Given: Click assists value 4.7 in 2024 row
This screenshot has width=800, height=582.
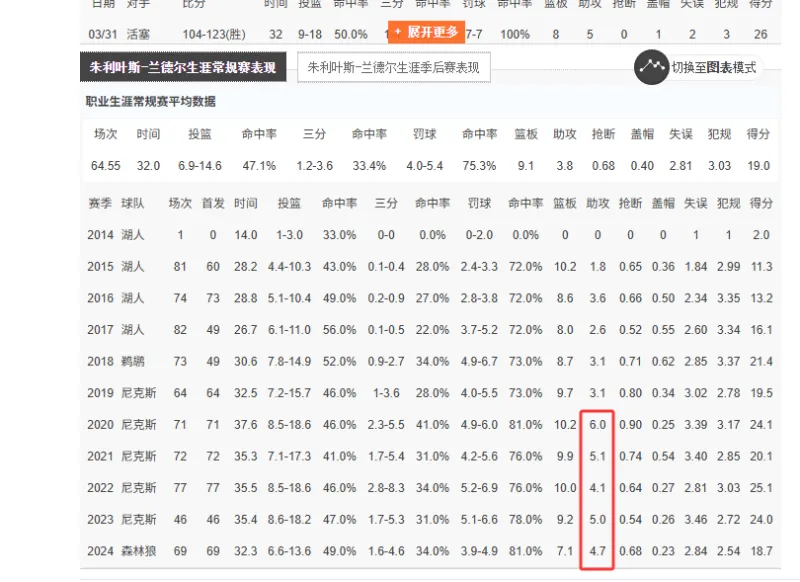Looking at the screenshot, I should (x=597, y=551).
